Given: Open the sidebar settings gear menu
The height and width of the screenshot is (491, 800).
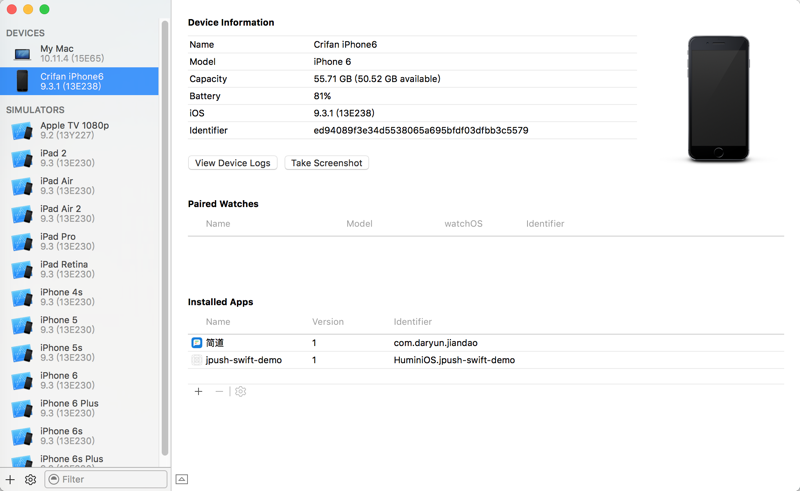Looking at the screenshot, I should point(31,479).
